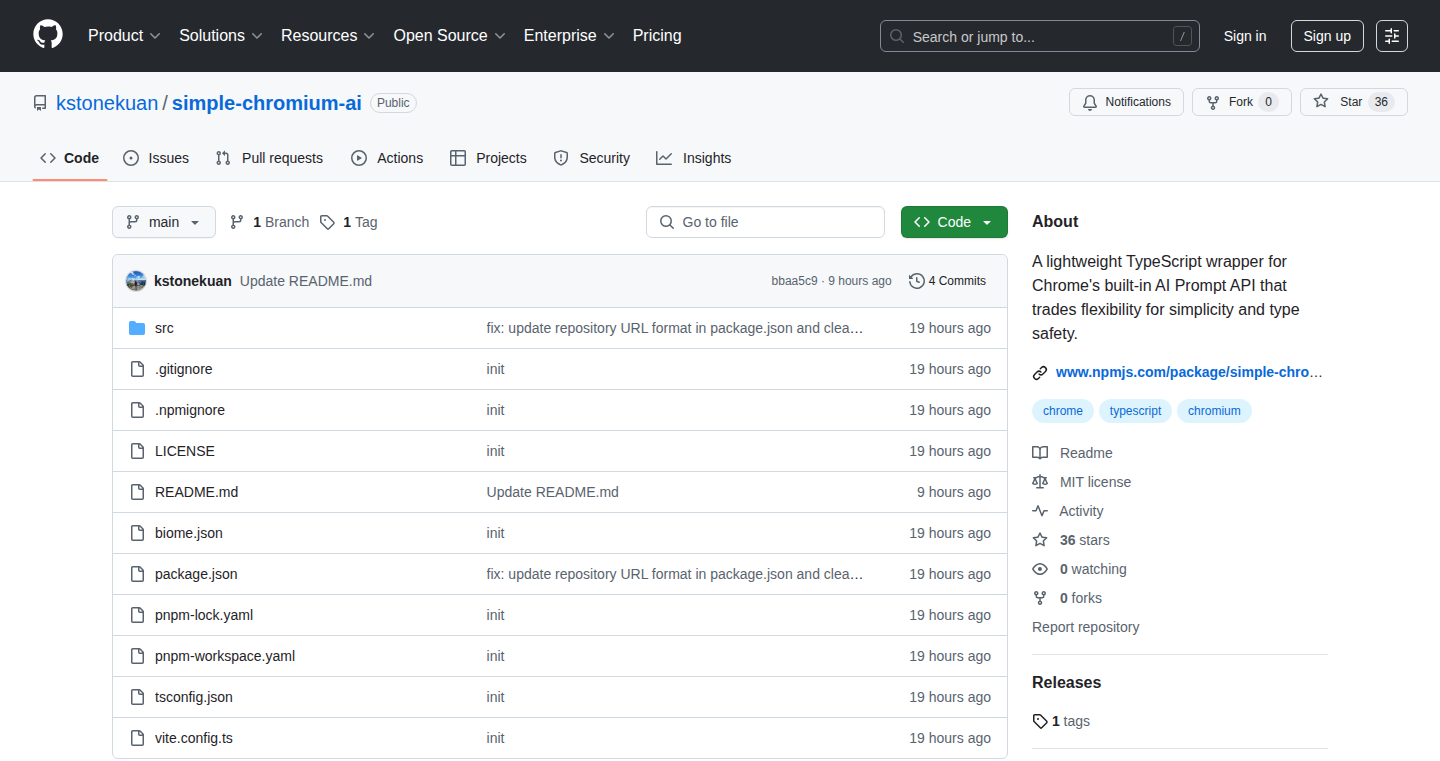The image size is (1440, 761).
Task: Click the scale icon next to MIT license
Action: tap(1040, 482)
